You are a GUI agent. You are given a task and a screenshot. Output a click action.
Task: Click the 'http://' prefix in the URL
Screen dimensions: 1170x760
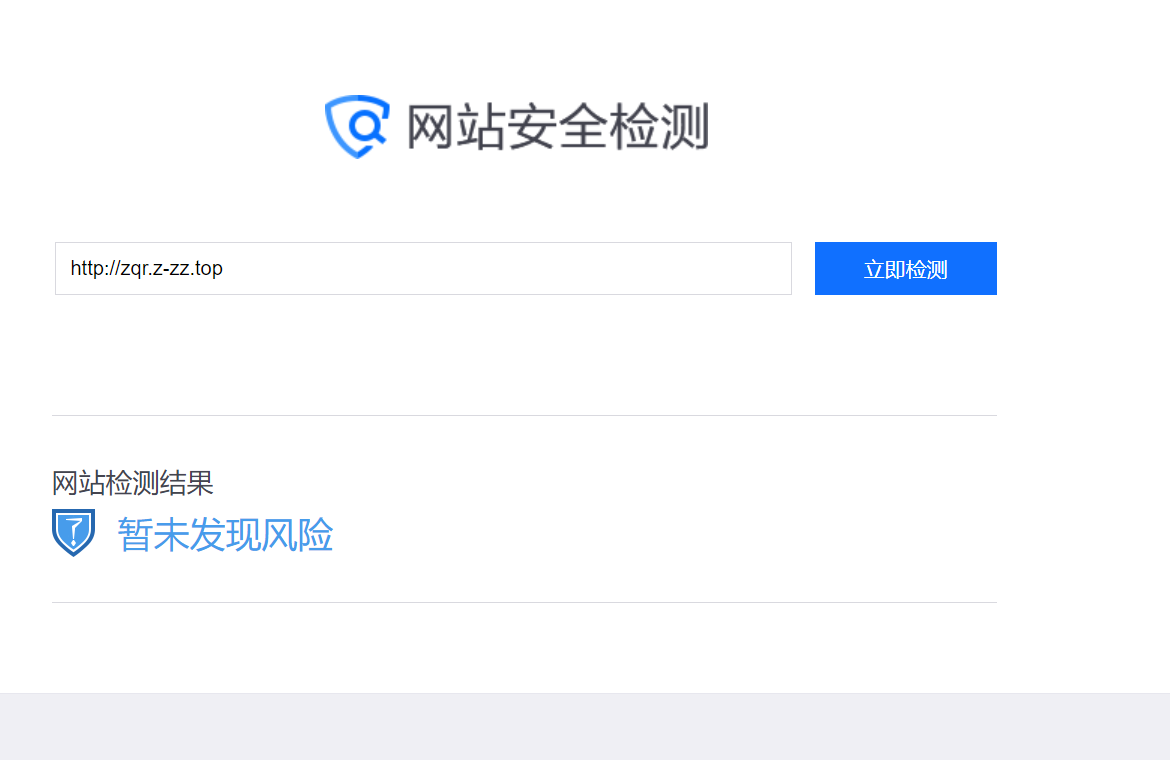(95, 268)
